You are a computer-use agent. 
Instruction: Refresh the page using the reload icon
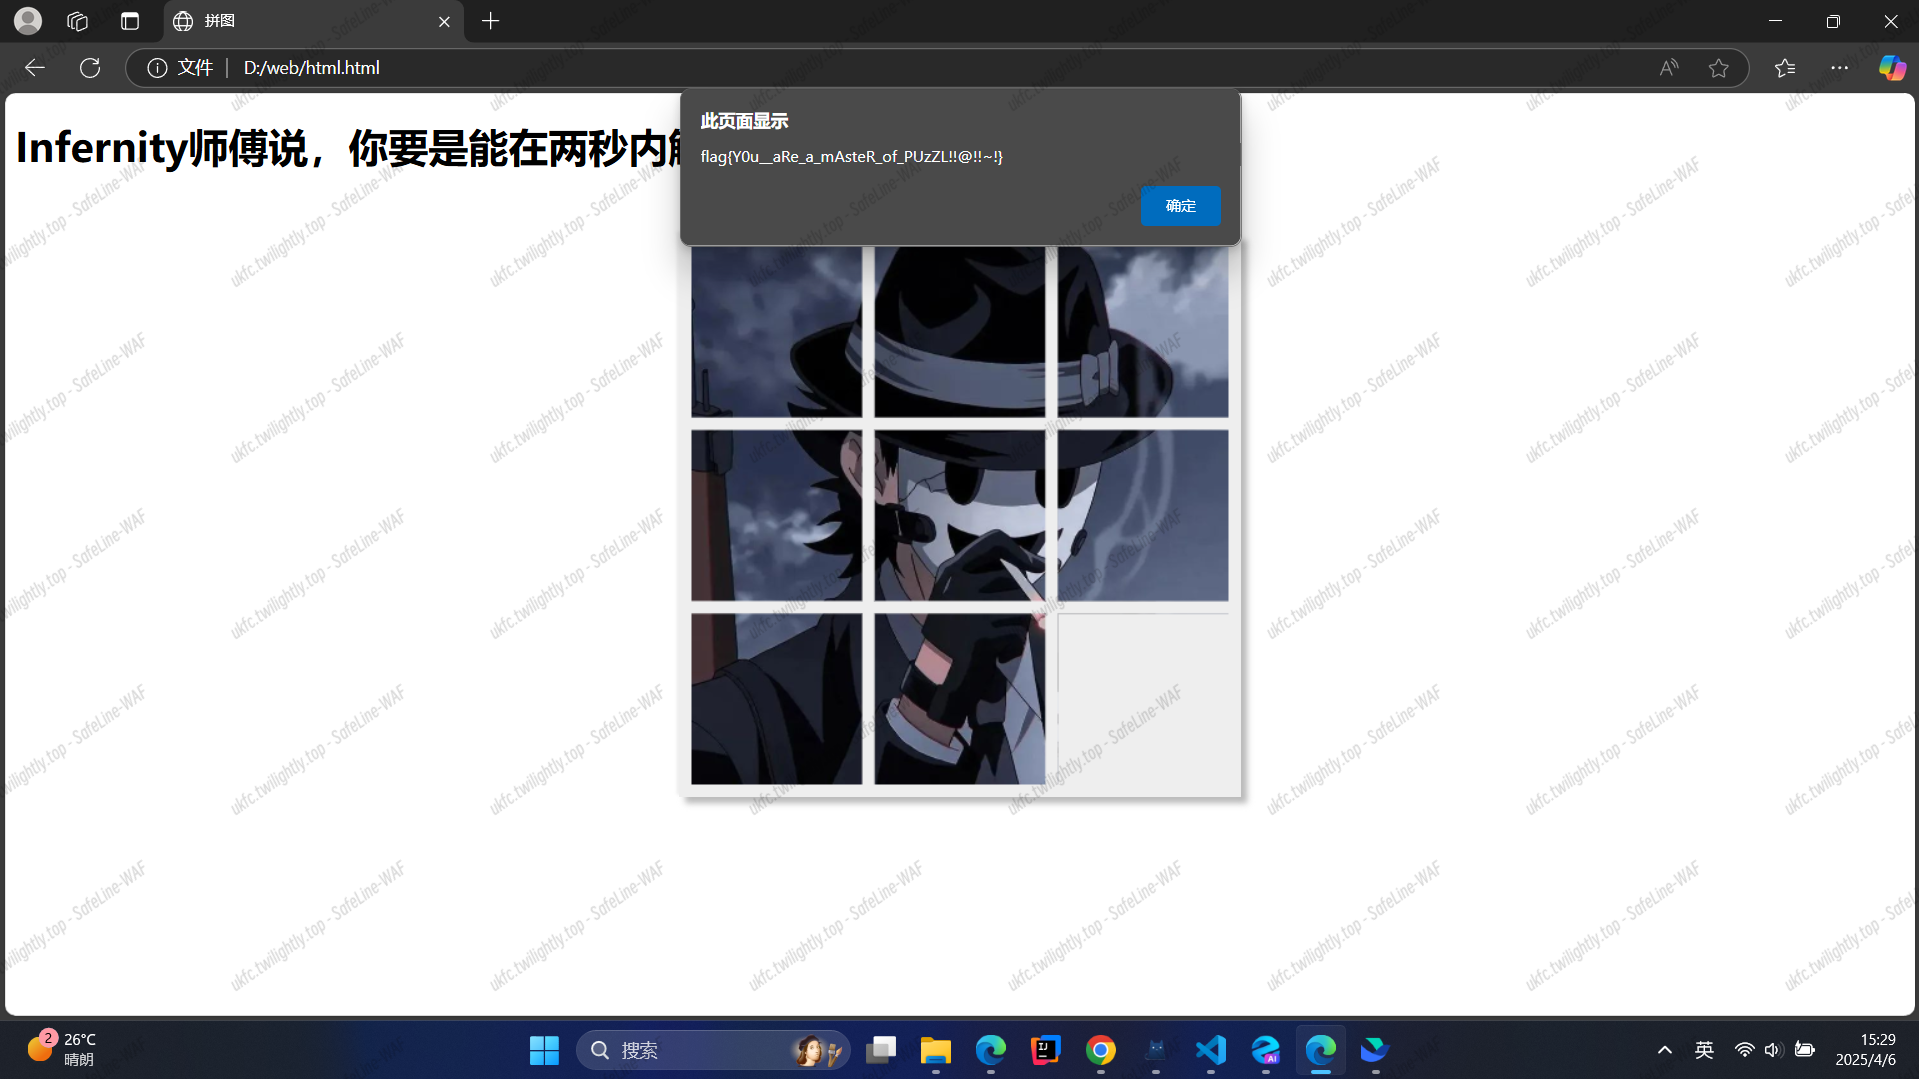point(90,68)
